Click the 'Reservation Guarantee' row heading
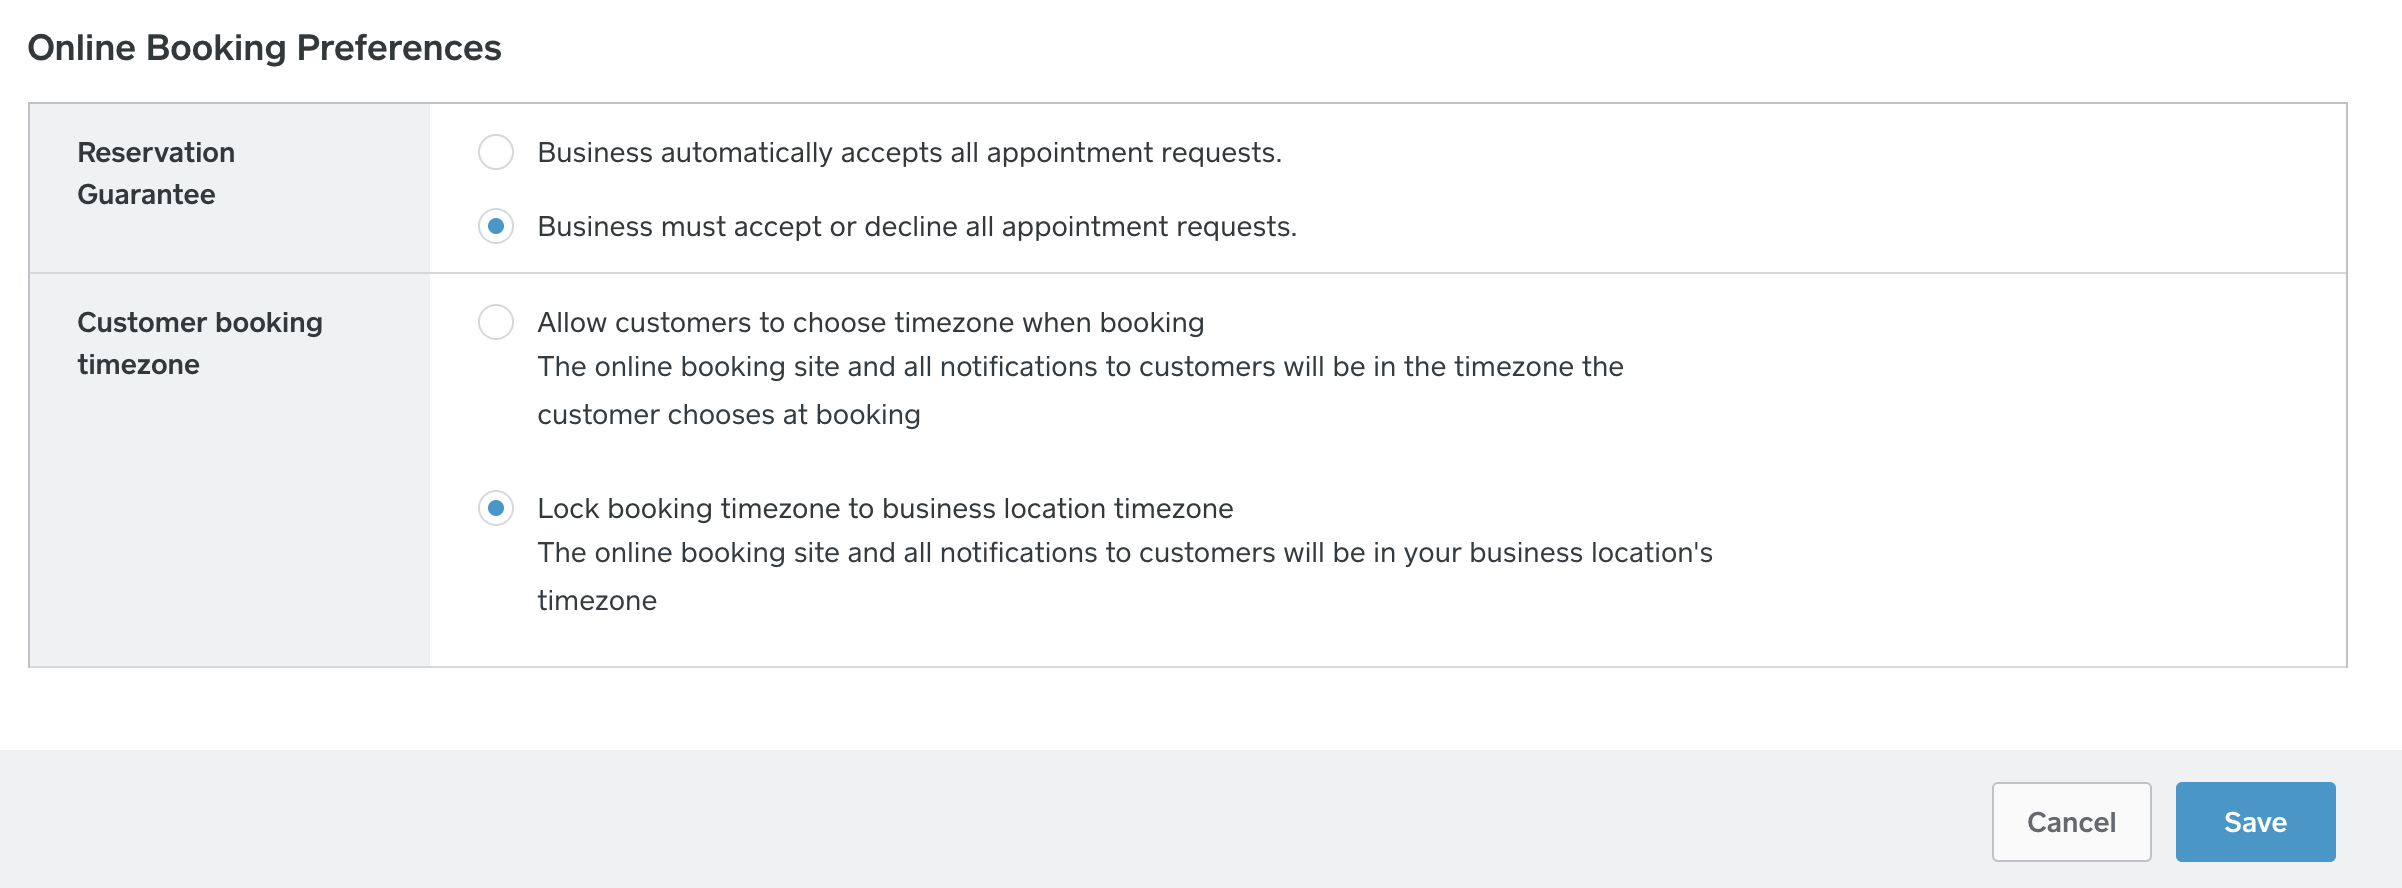Viewport: 2402px width, 888px height. (x=156, y=173)
